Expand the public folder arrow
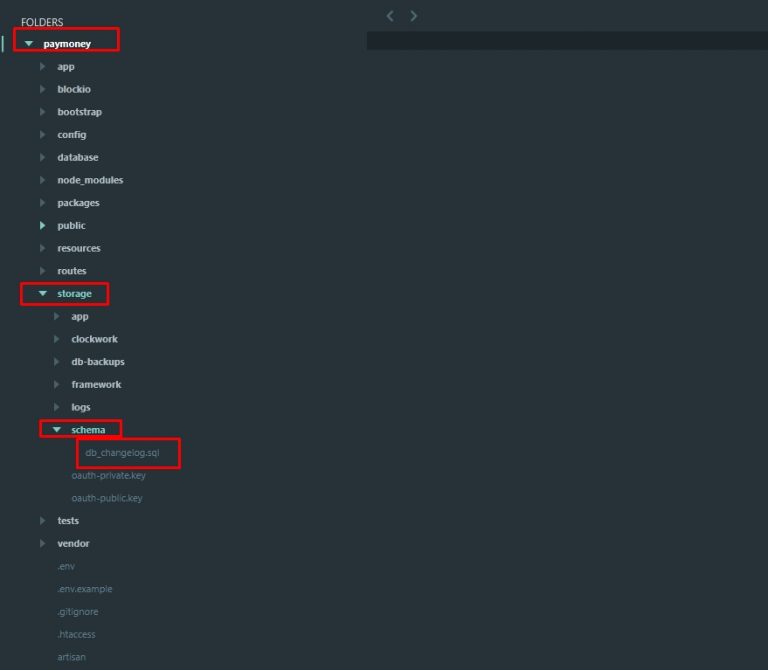 tap(43, 226)
